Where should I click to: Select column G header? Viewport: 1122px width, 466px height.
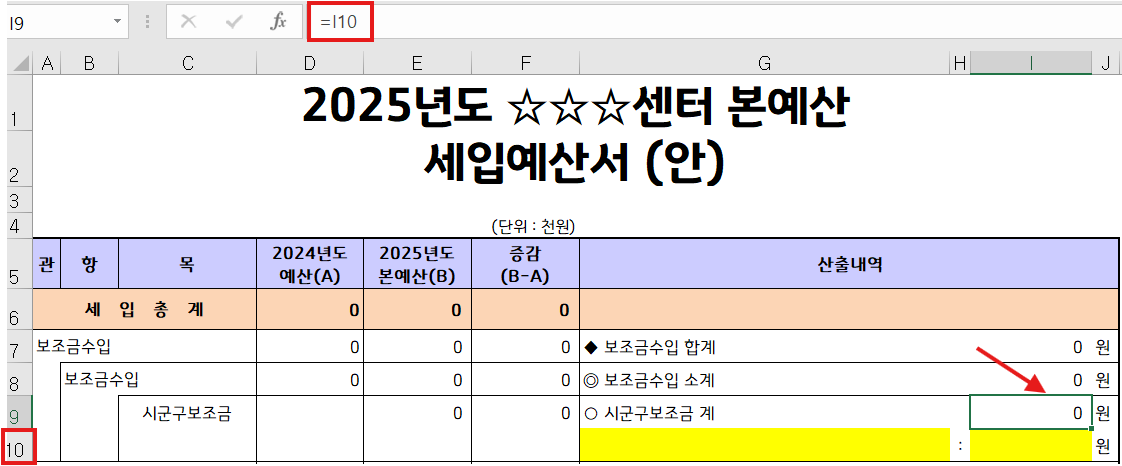pos(764,64)
